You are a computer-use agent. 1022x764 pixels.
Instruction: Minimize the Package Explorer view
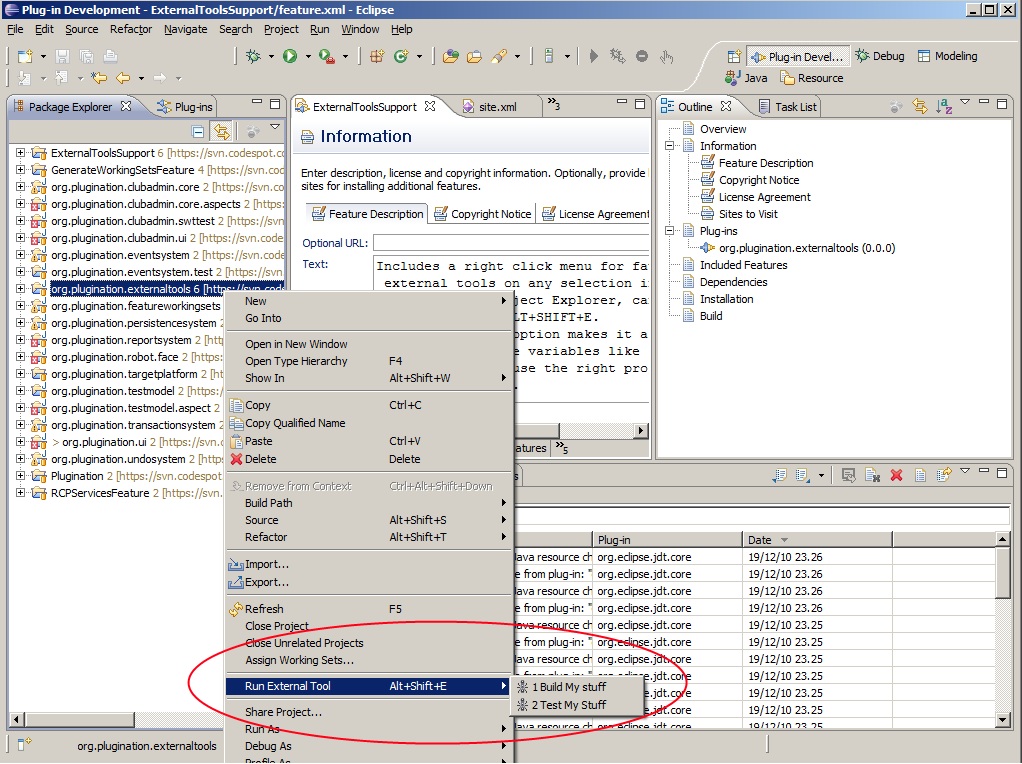pos(257,103)
